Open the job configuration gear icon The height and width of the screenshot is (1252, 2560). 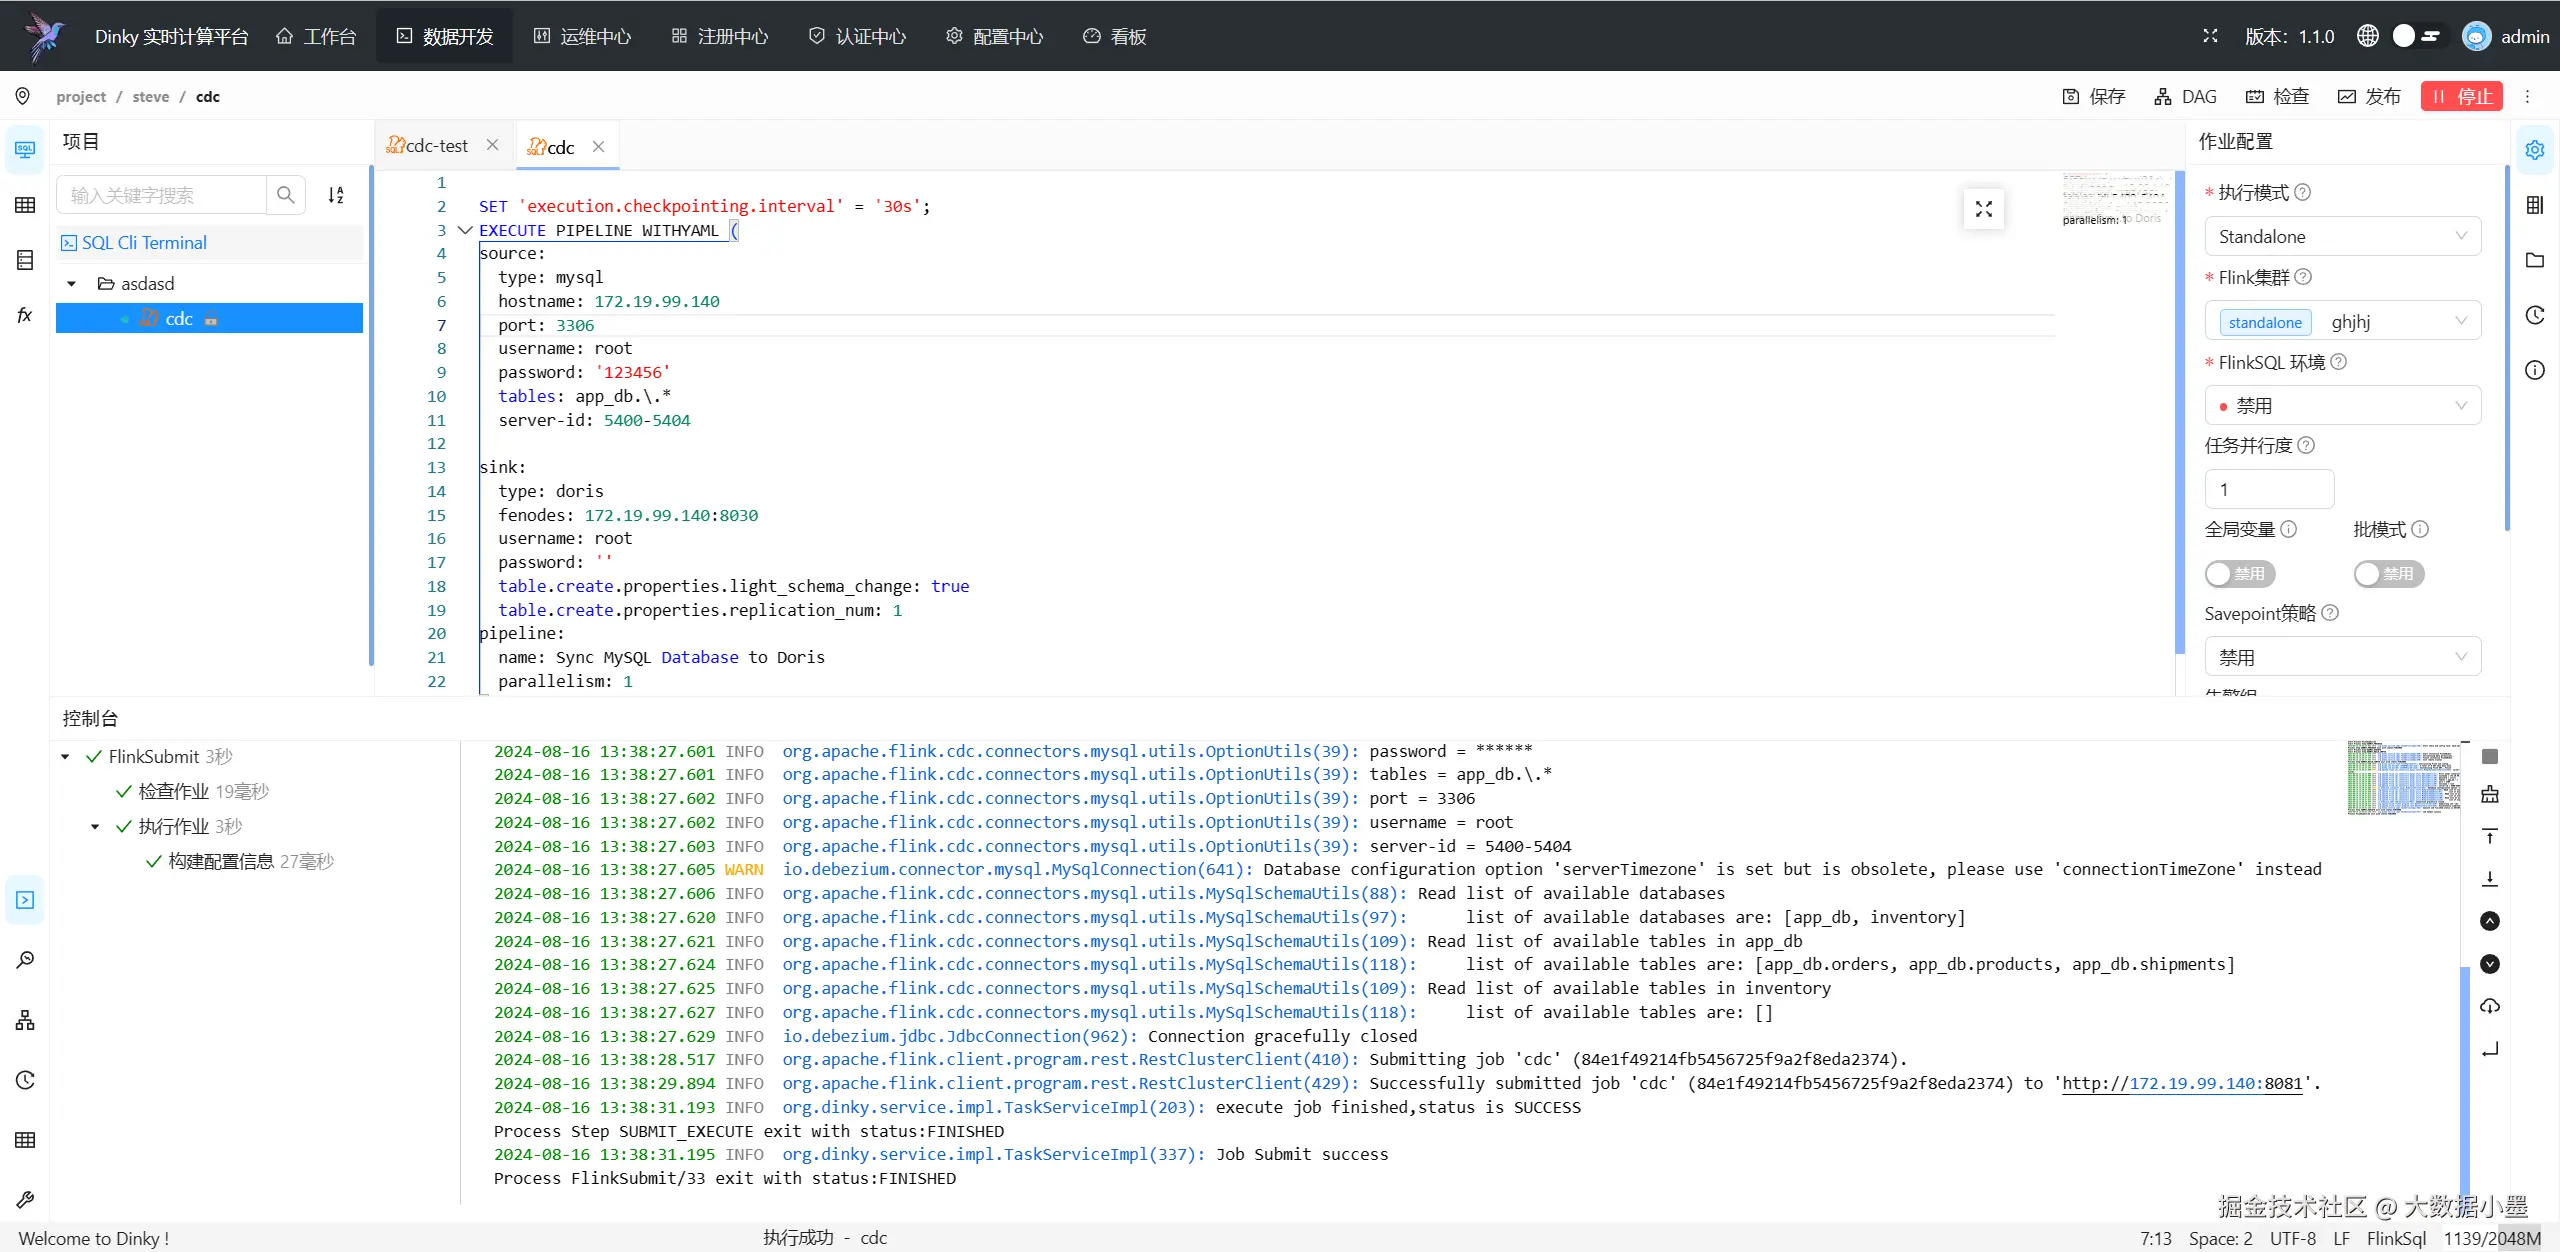[x=2535, y=150]
